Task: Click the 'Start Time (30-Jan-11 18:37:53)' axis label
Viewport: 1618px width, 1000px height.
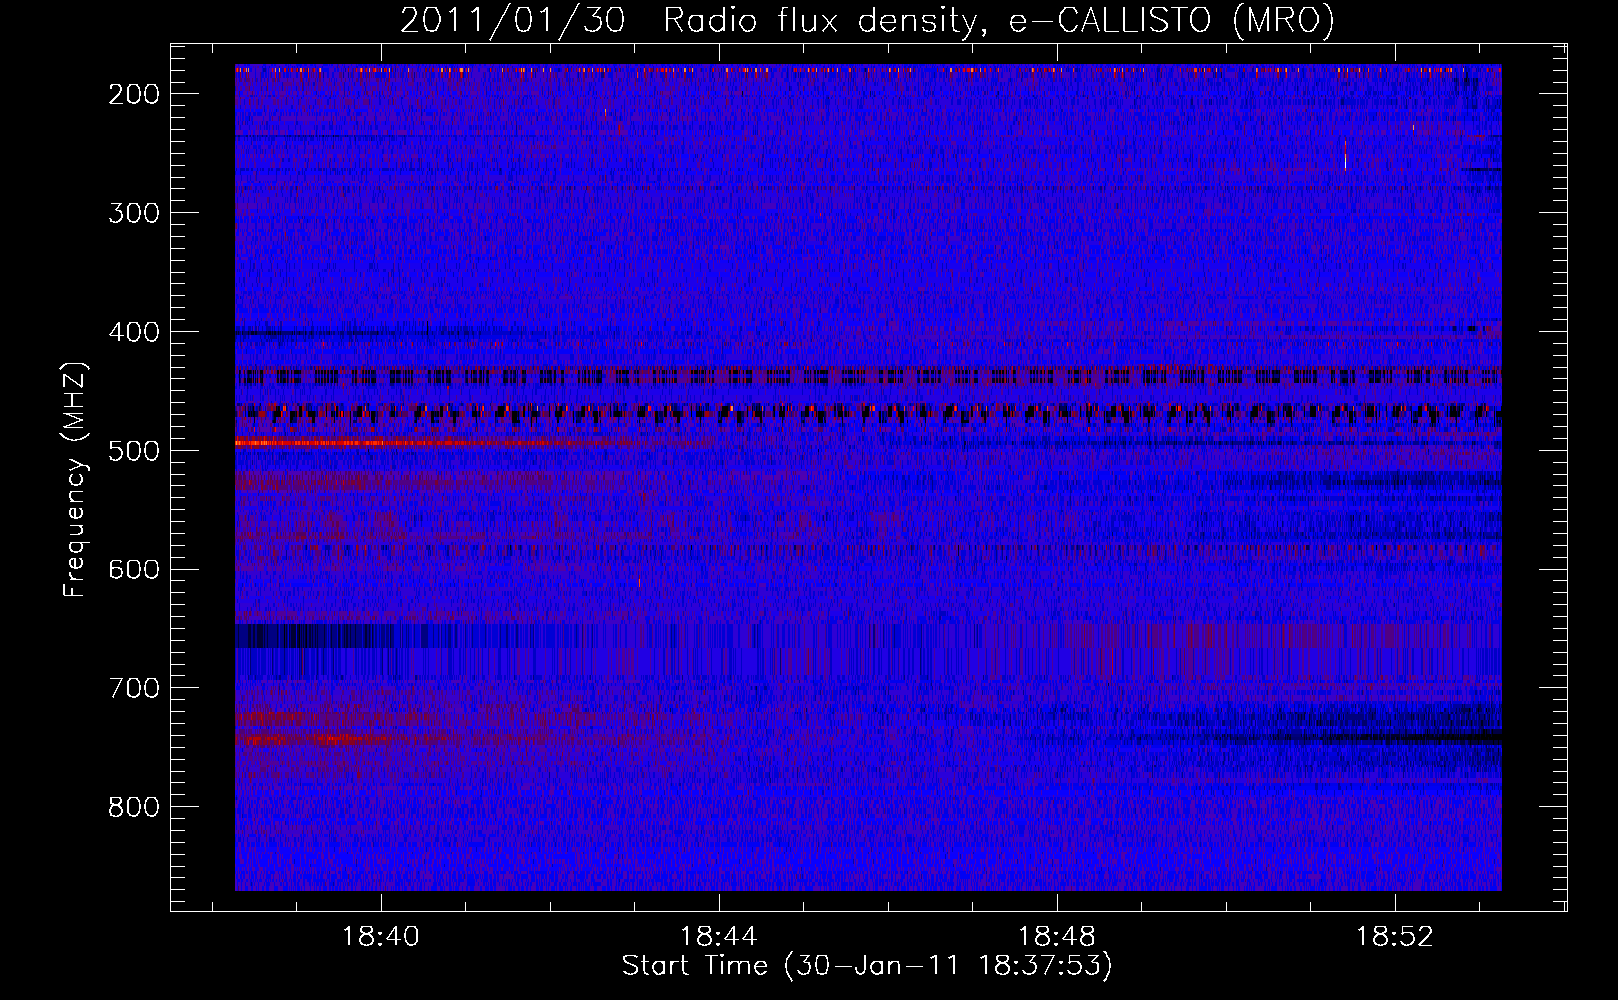Action: (x=867, y=966)
